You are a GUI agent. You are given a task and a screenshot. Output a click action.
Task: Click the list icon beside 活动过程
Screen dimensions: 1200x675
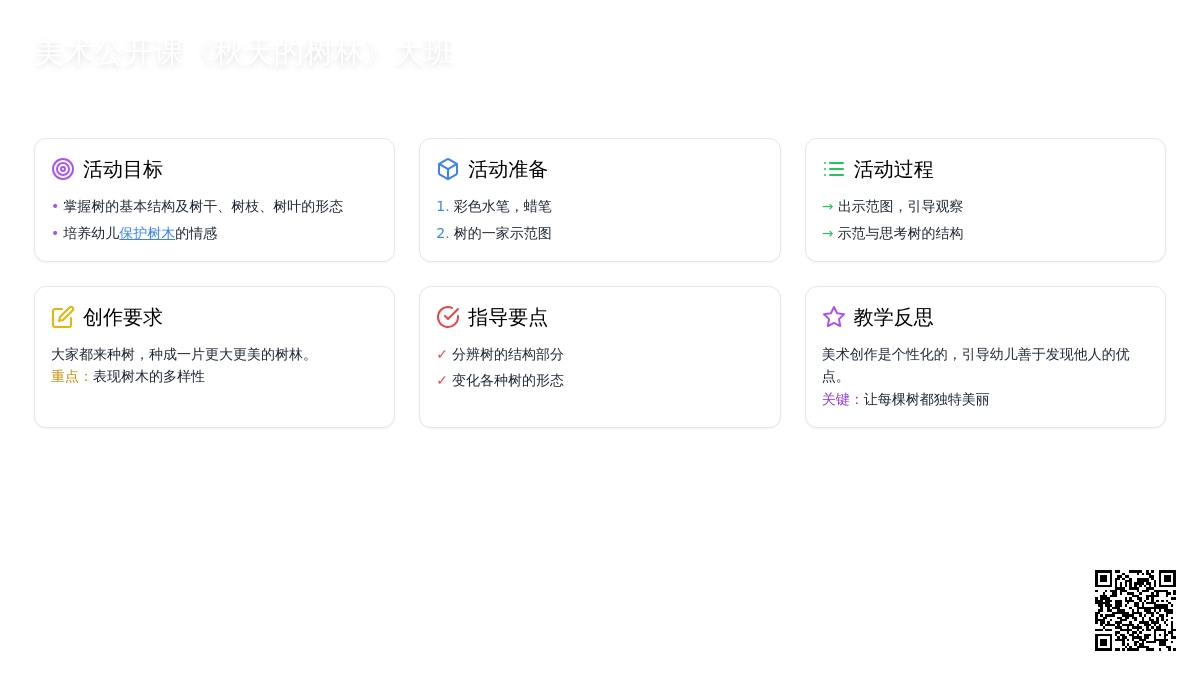point(834,169)
